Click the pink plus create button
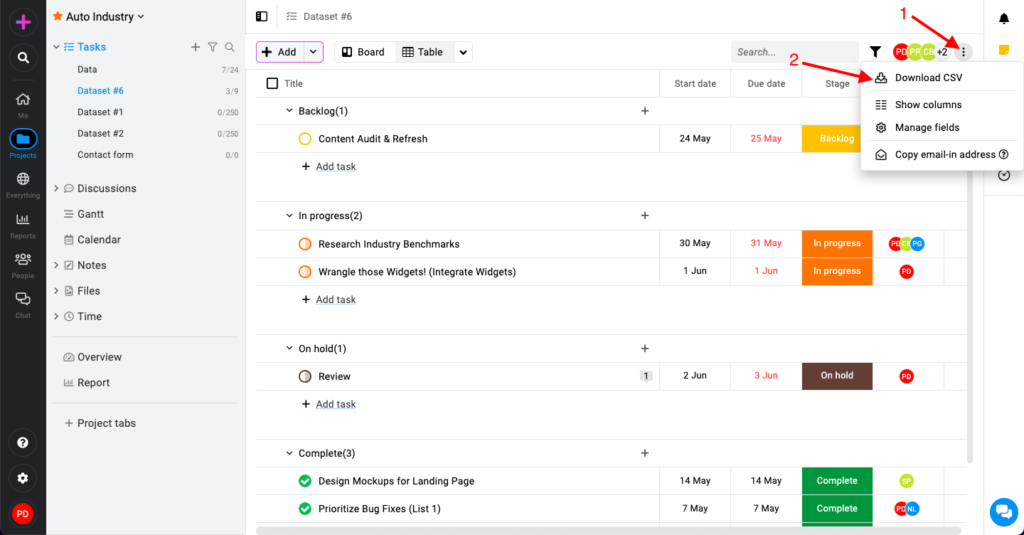This screenshot has height=535, width=1024. [23, 22]
